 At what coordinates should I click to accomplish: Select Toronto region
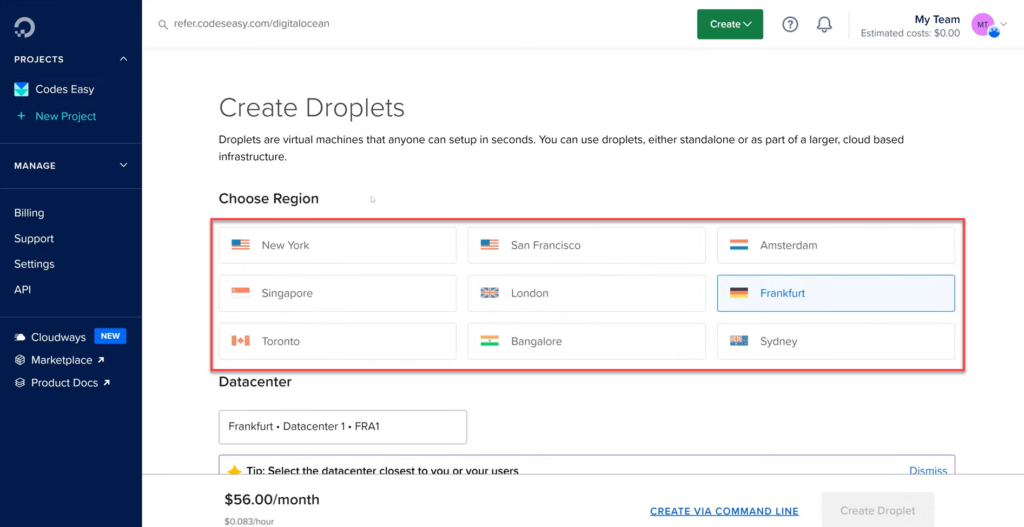(x=338, y=341)
